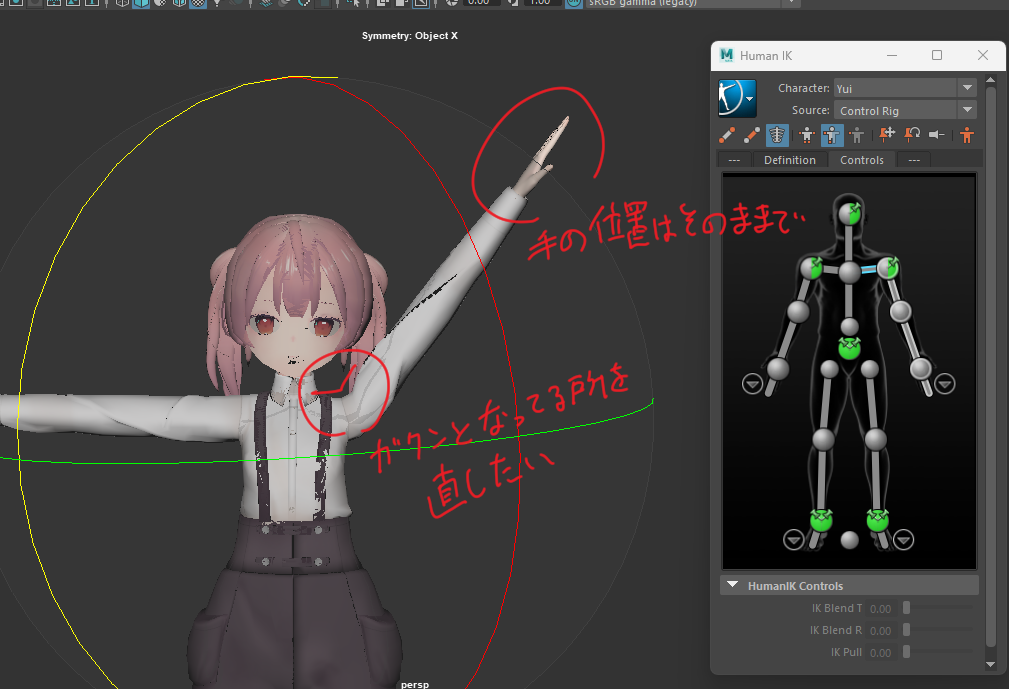Select the screen-left wrist effector

coord(778,369)
